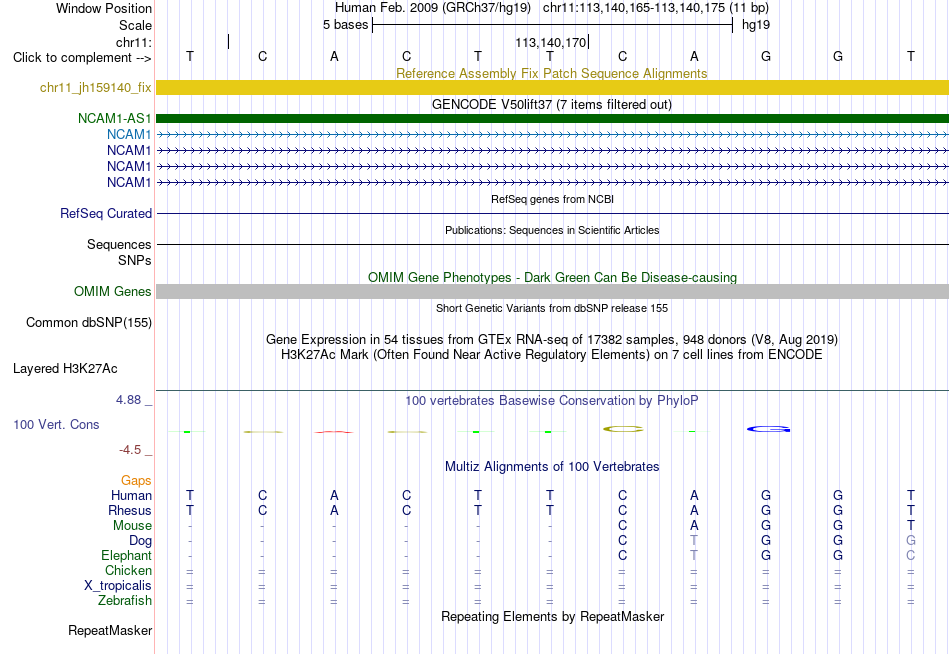This screenshot has height=654, width=950.
Task: Click the SNPs track label
Action: pos(135,260)
